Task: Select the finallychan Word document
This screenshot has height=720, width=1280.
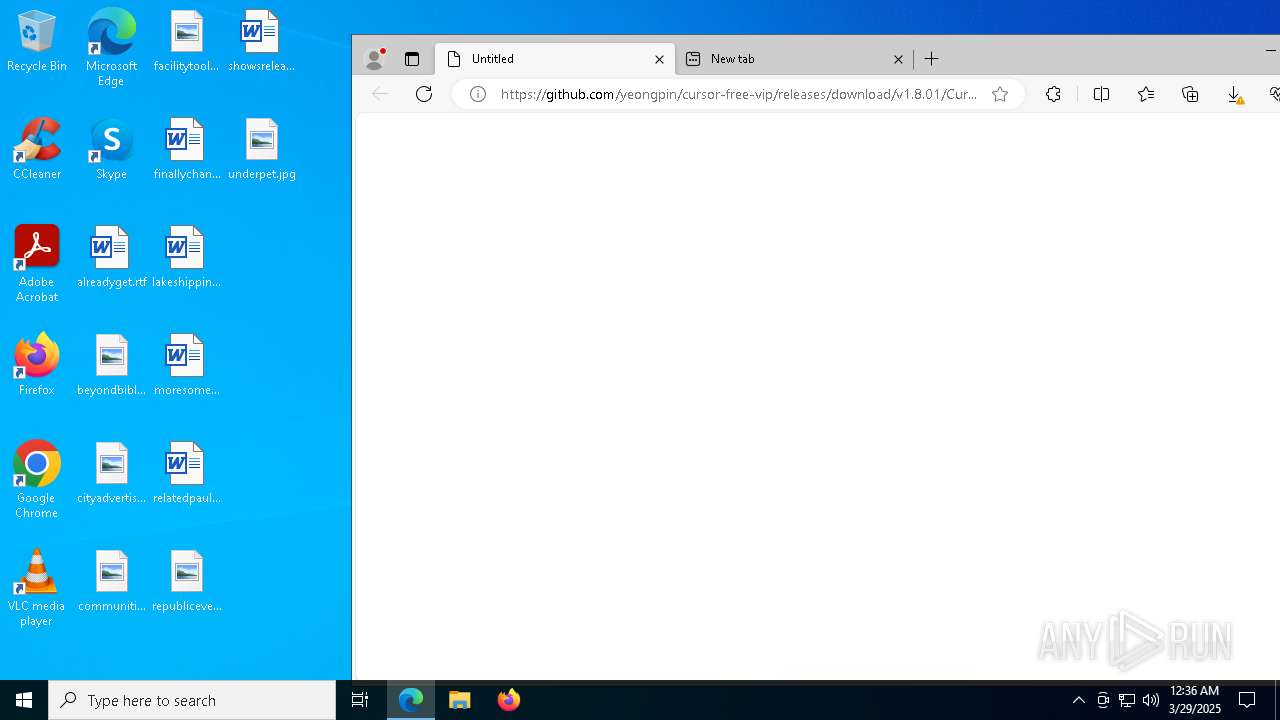Action: [186, 149]
